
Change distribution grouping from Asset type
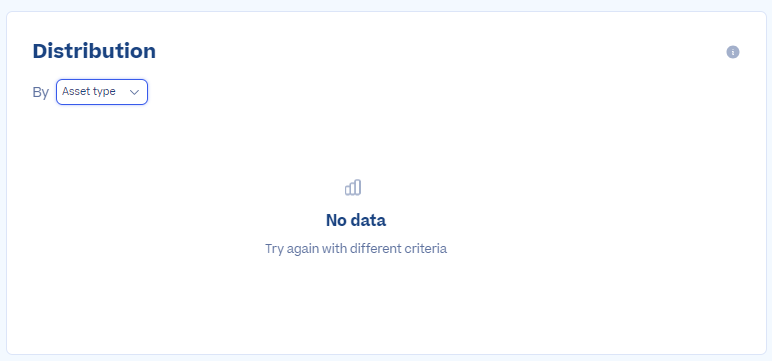(x=102, y=92)
